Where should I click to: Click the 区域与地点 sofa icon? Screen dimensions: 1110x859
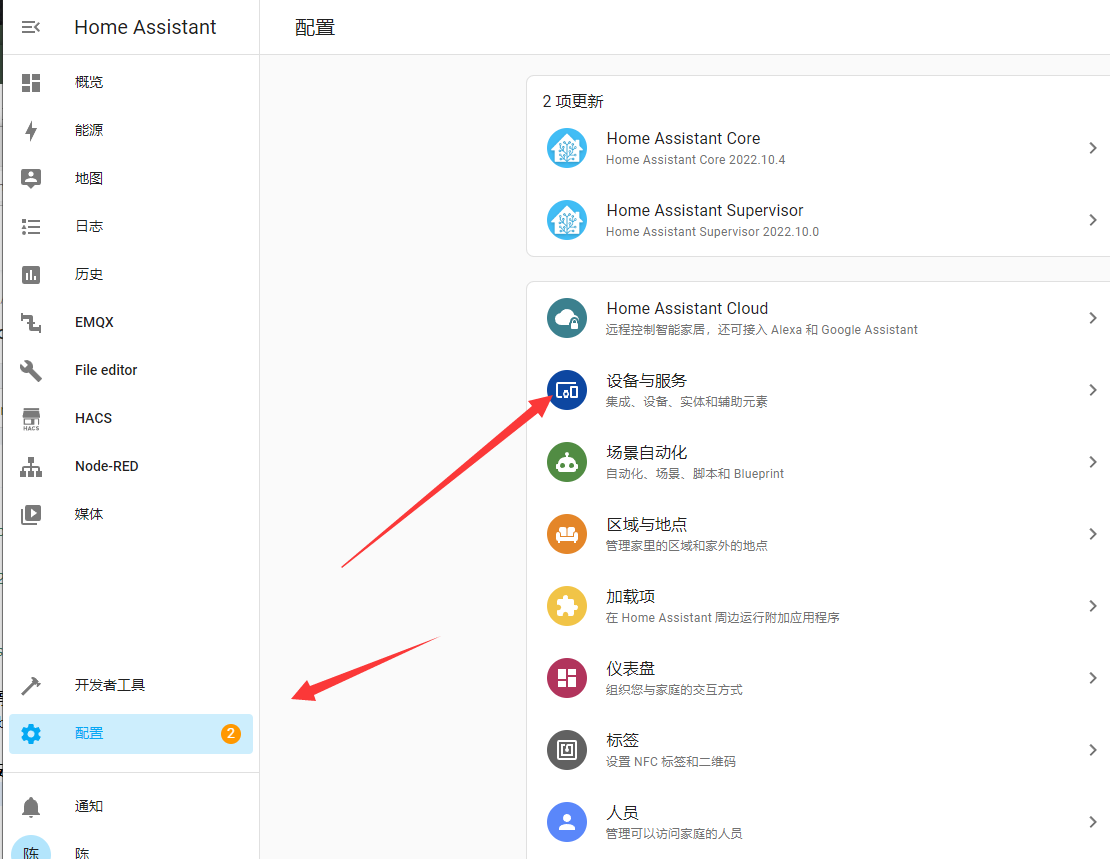566,534
